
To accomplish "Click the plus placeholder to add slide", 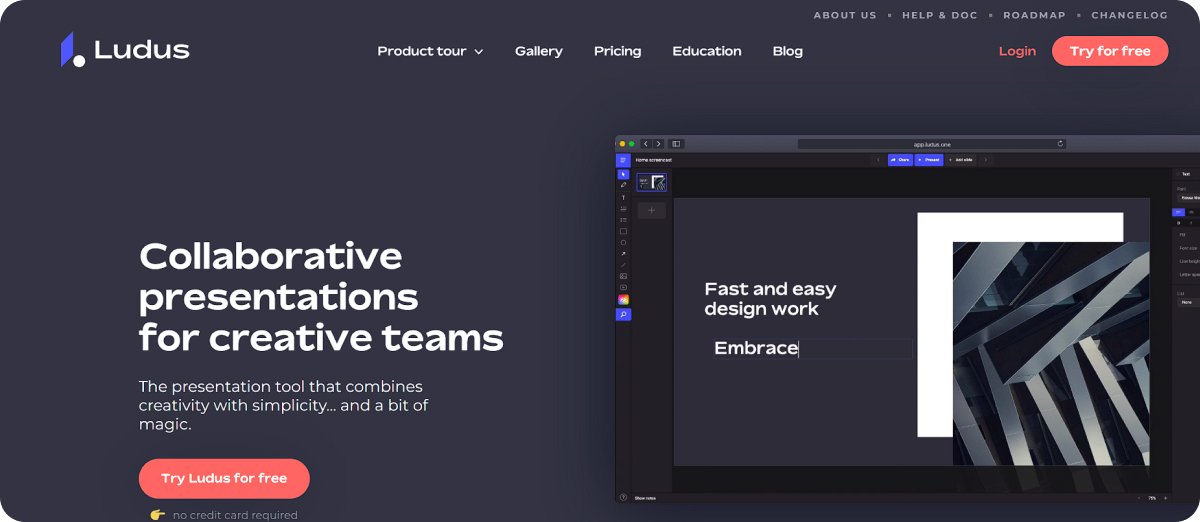I will tap(652, 210).
